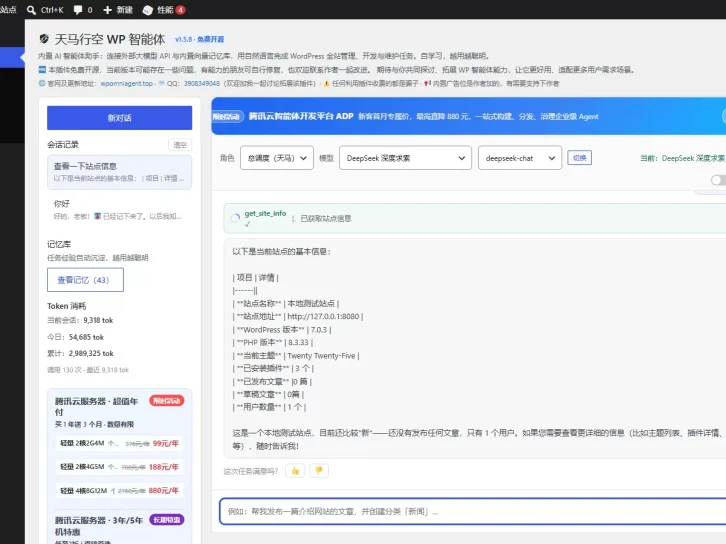Click the warning triangle icon in notice line
This screenshot has width=726, height=544.
(x=326, y=83)
